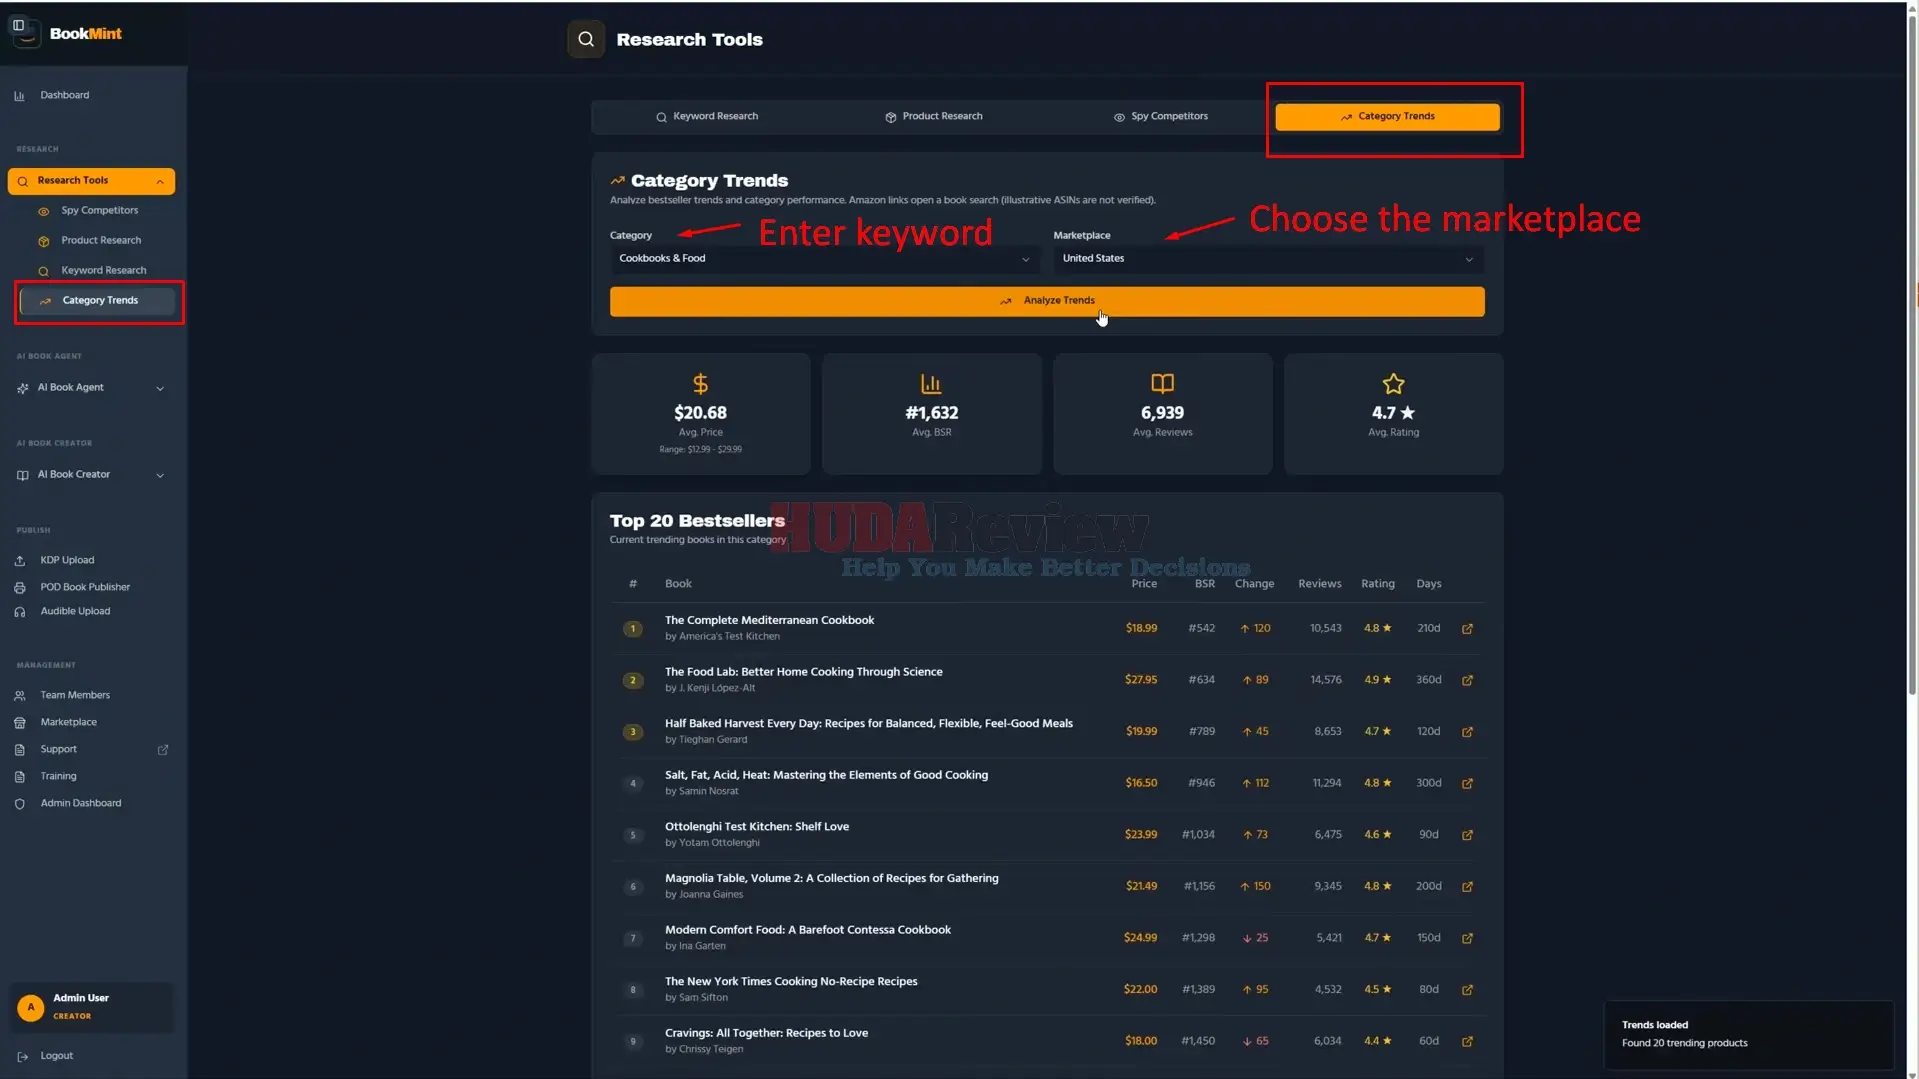
Task: Open the Training page
Action: (58, 777)
